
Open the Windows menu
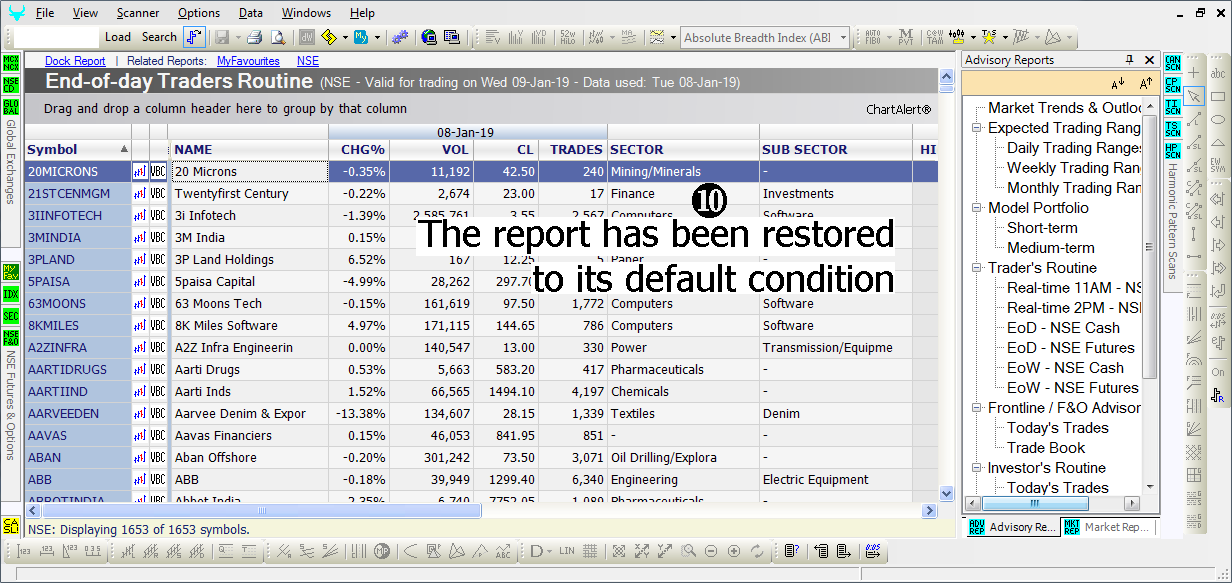[x=306, y=13]
